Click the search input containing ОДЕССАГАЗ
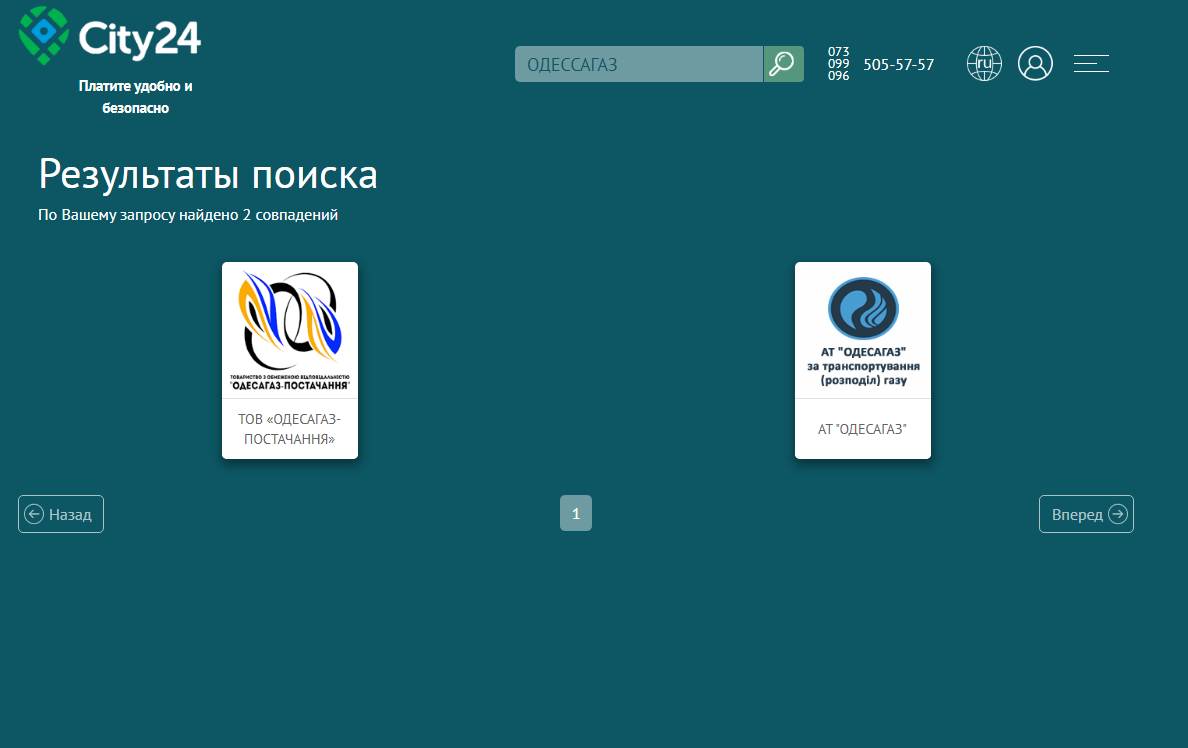The height and width of the screenshot is (748, 1188). click(638, 63)
